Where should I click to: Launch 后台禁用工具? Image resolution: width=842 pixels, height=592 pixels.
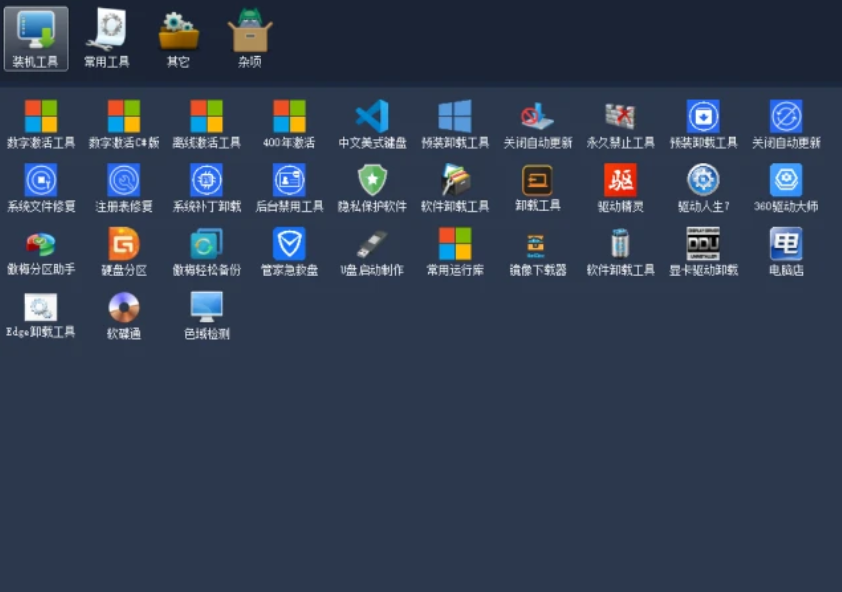point(289,188)
